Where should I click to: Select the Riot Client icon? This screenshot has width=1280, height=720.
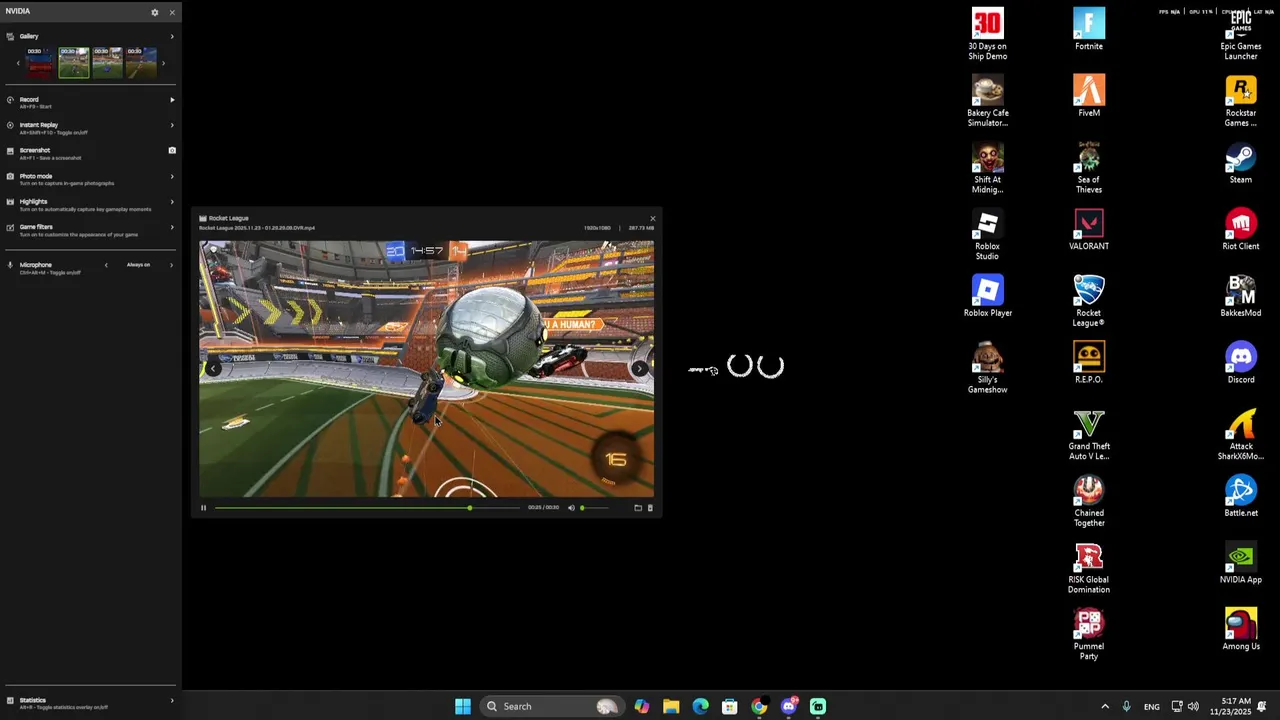coord(1241,229)
